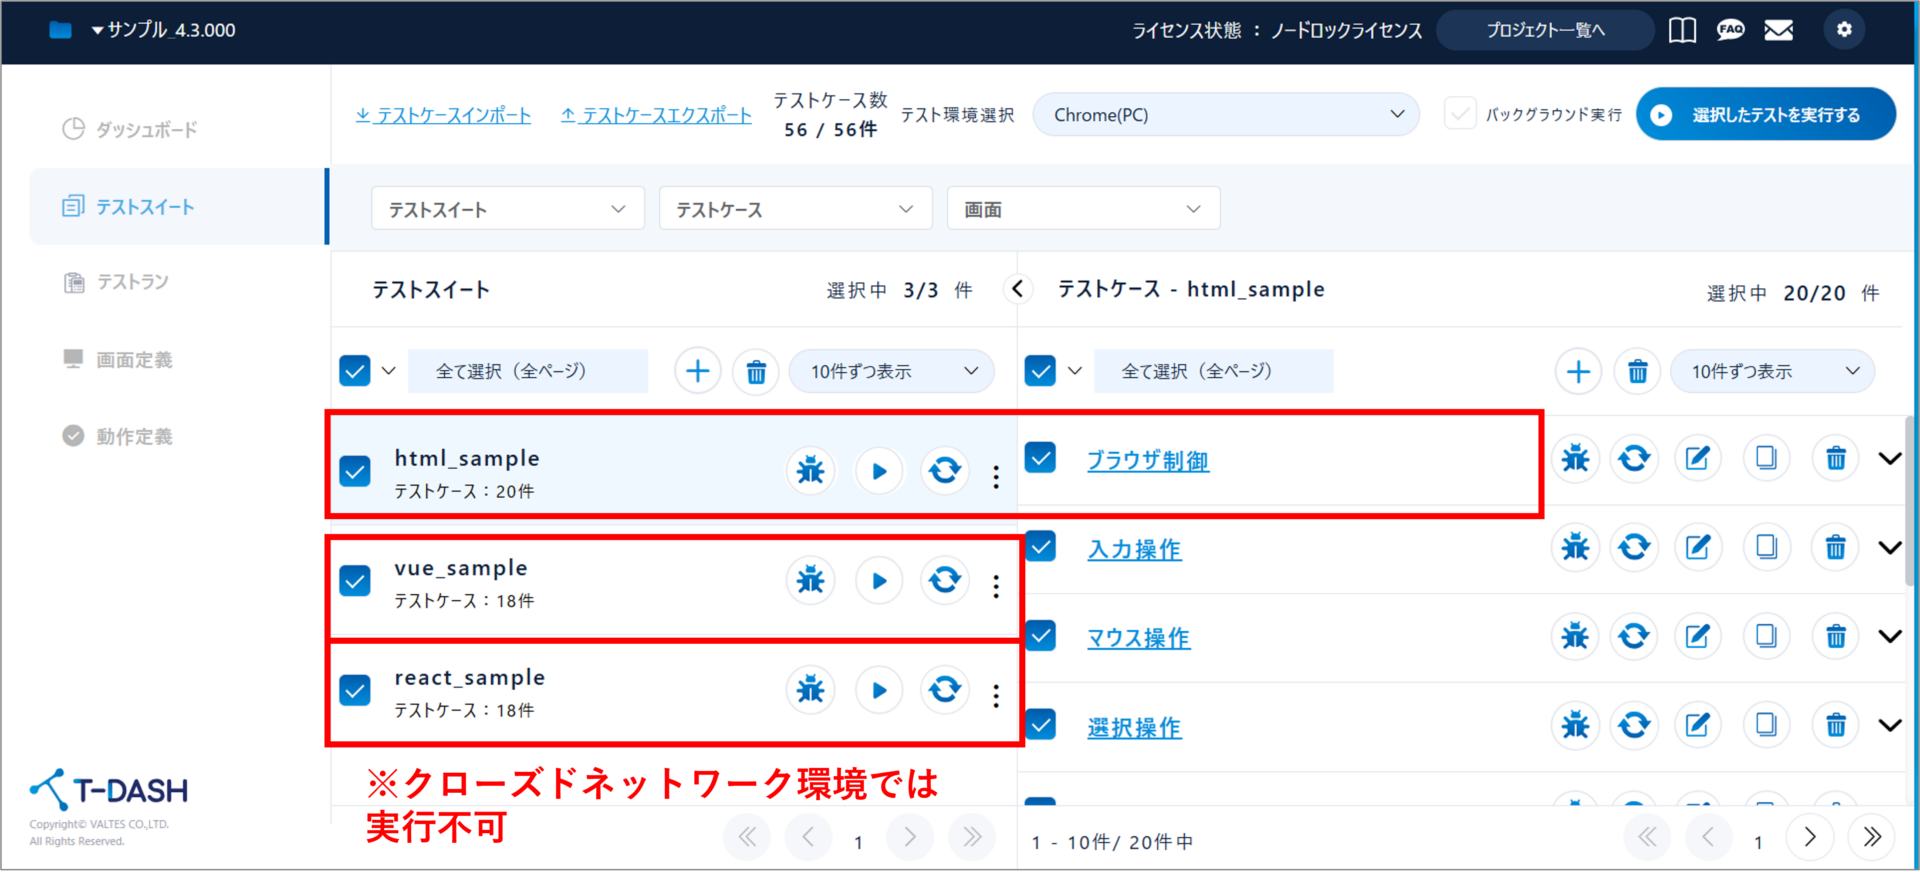
Task: Delete the マウス操作 test case via trash icon
Action: tap(1835, 636)
